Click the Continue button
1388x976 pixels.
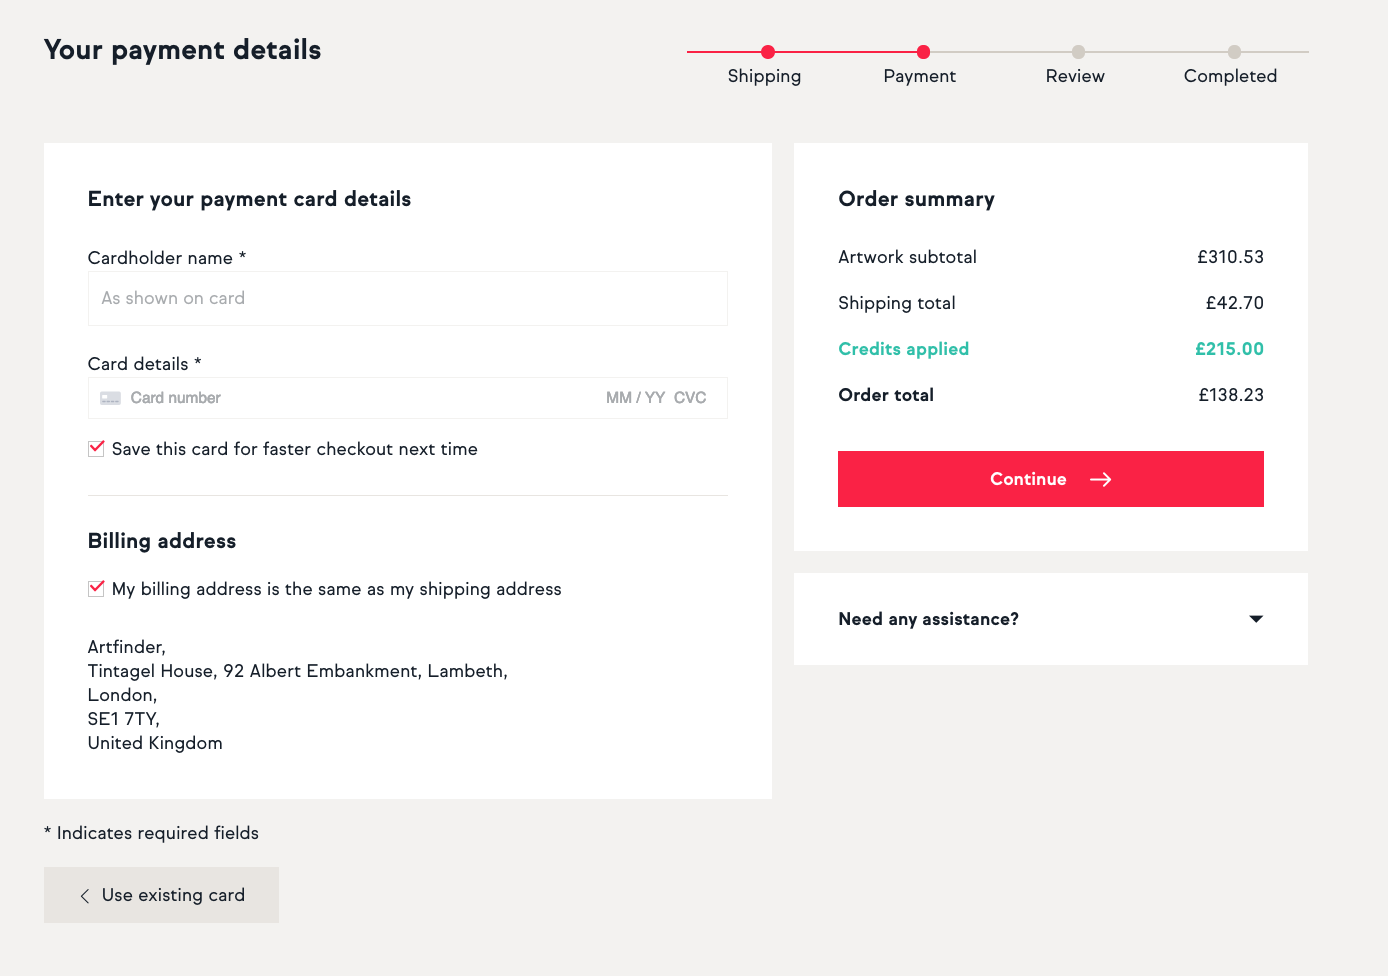click(x=1051, y=479)
